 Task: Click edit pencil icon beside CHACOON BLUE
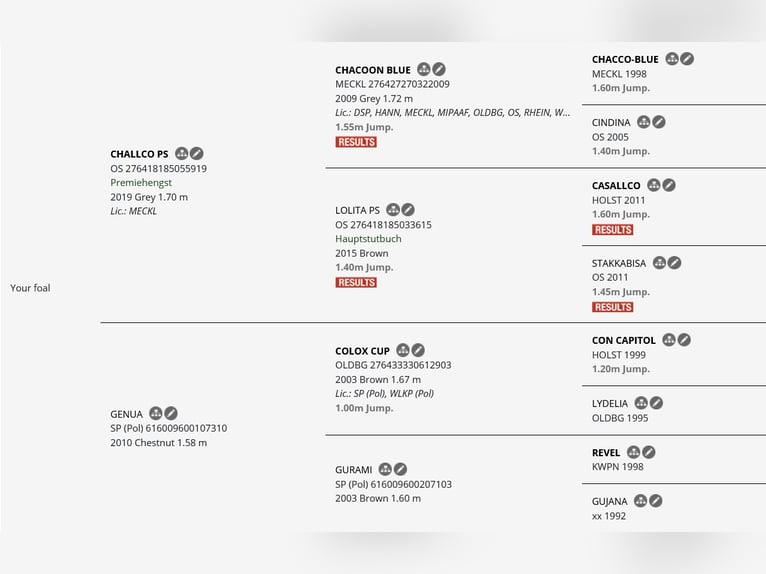pyautogui.click(x=439, y=69)
